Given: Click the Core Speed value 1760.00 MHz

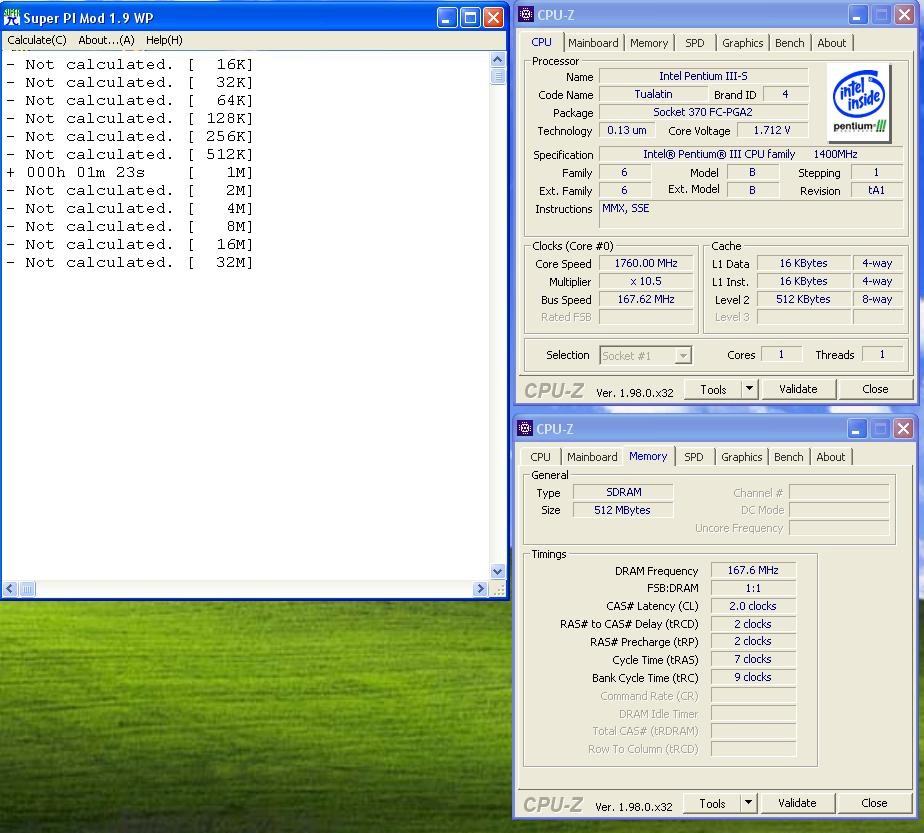Looking at the screenshot, I should (646, 263).
